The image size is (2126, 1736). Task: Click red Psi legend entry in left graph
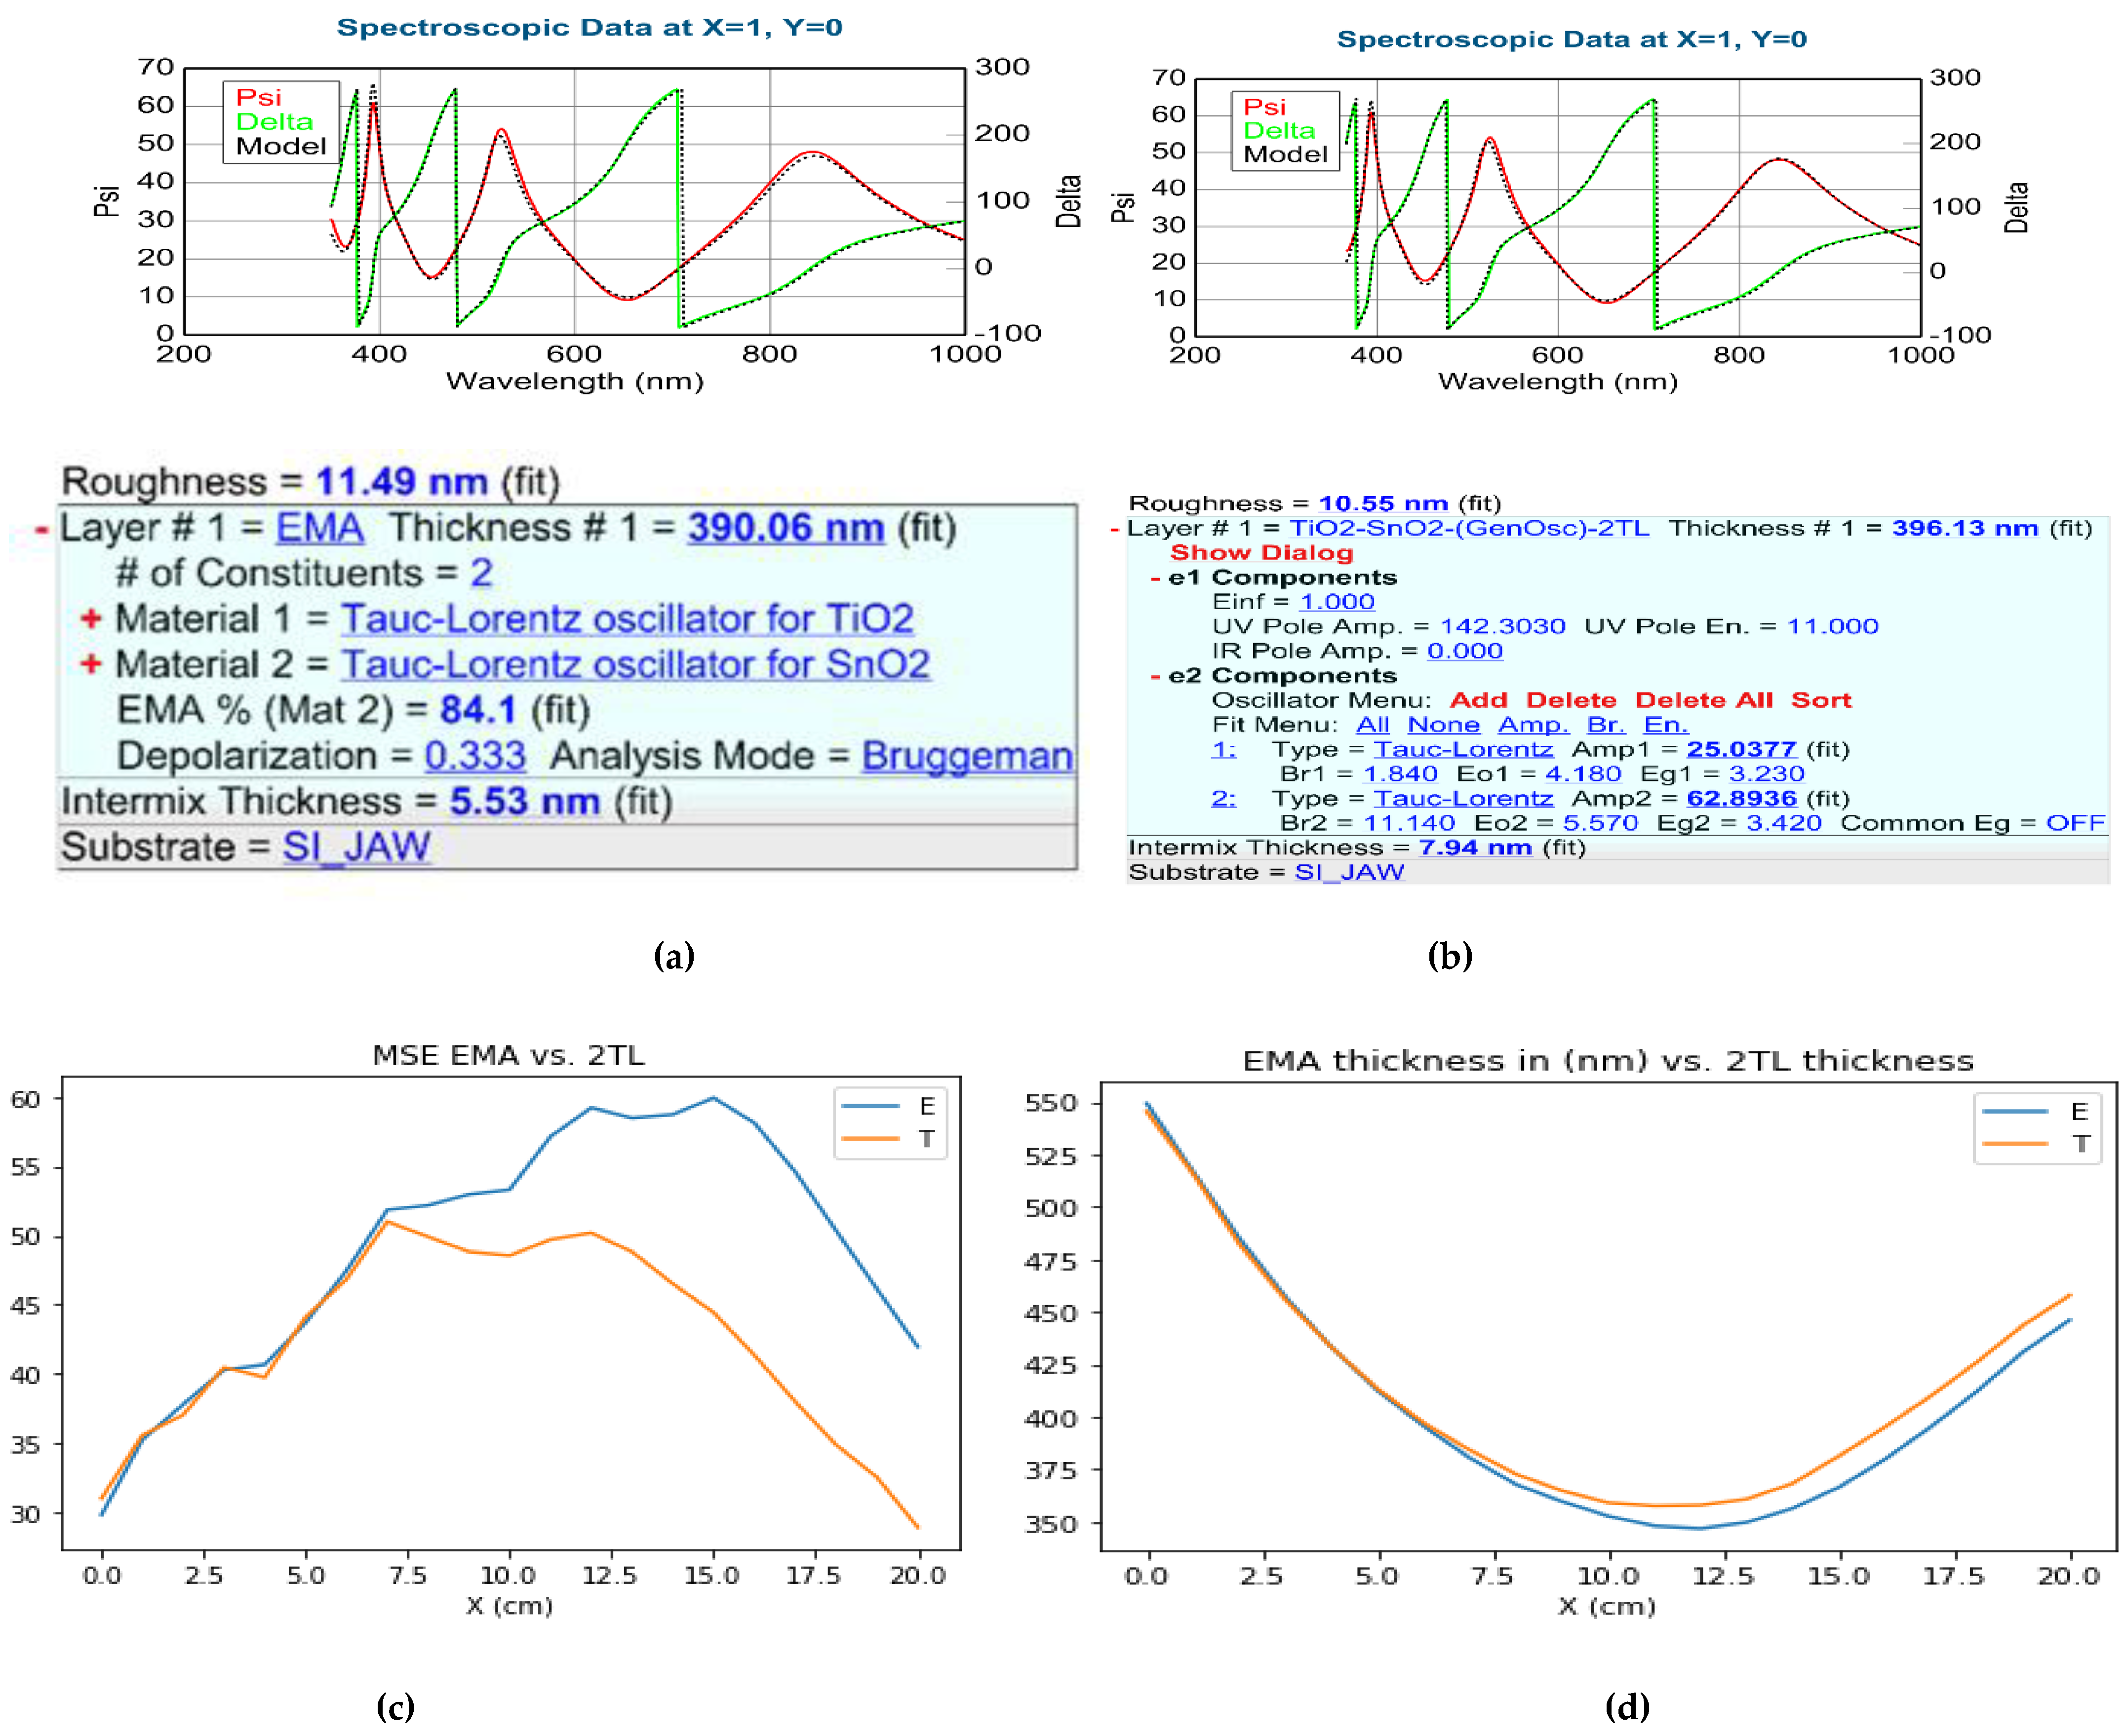[259, 97]
